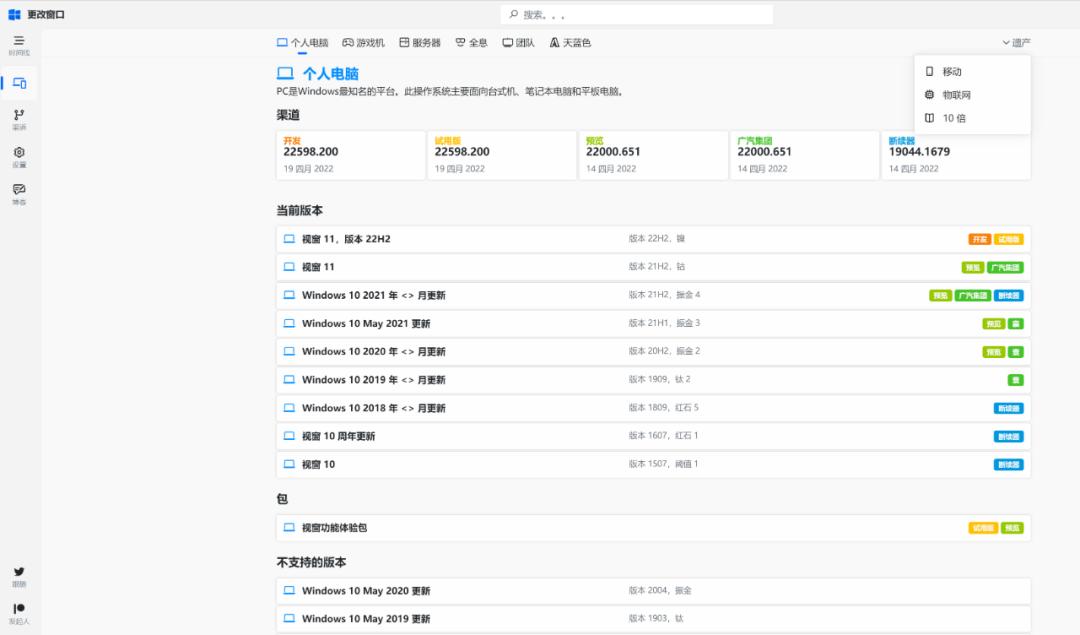This screenshot has width=1080, height=635.
Task: Click the blog chat icon in sidebar
Action: (x=19, y=191)
